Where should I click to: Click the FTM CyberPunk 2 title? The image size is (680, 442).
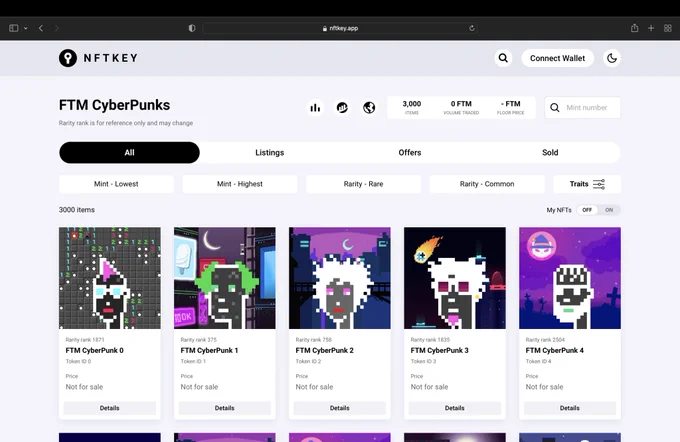pos(325,350)
